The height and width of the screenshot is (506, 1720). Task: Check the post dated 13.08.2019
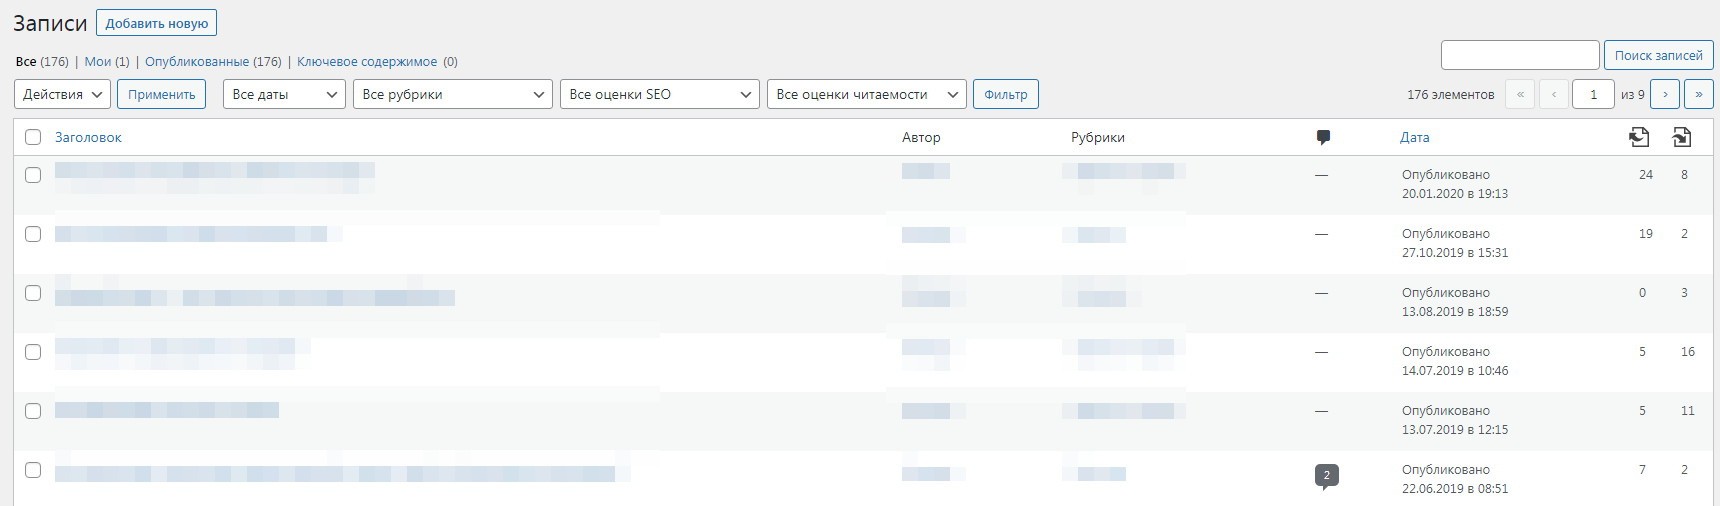pos(33,293)
